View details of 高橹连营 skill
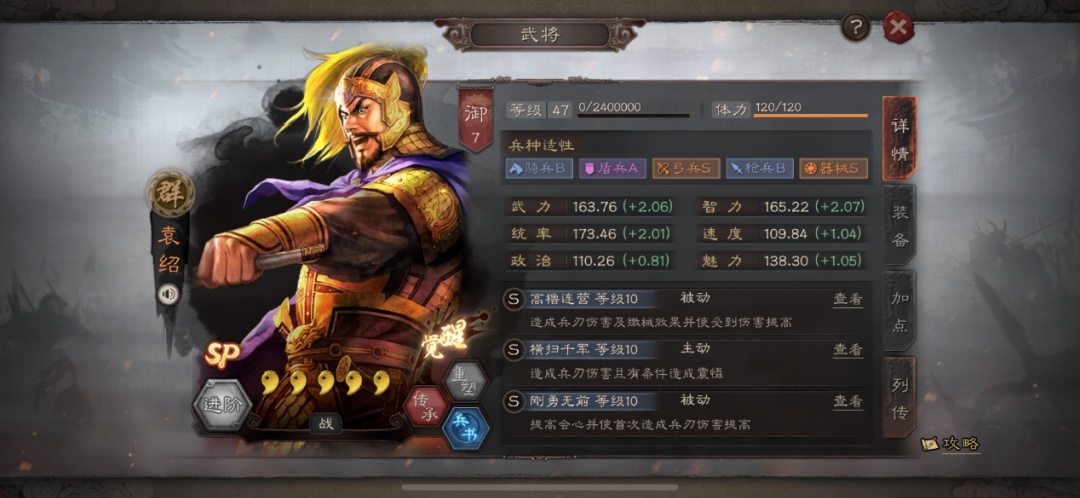The height and width of the screenshot is (498, 1080). click(847, 299)
